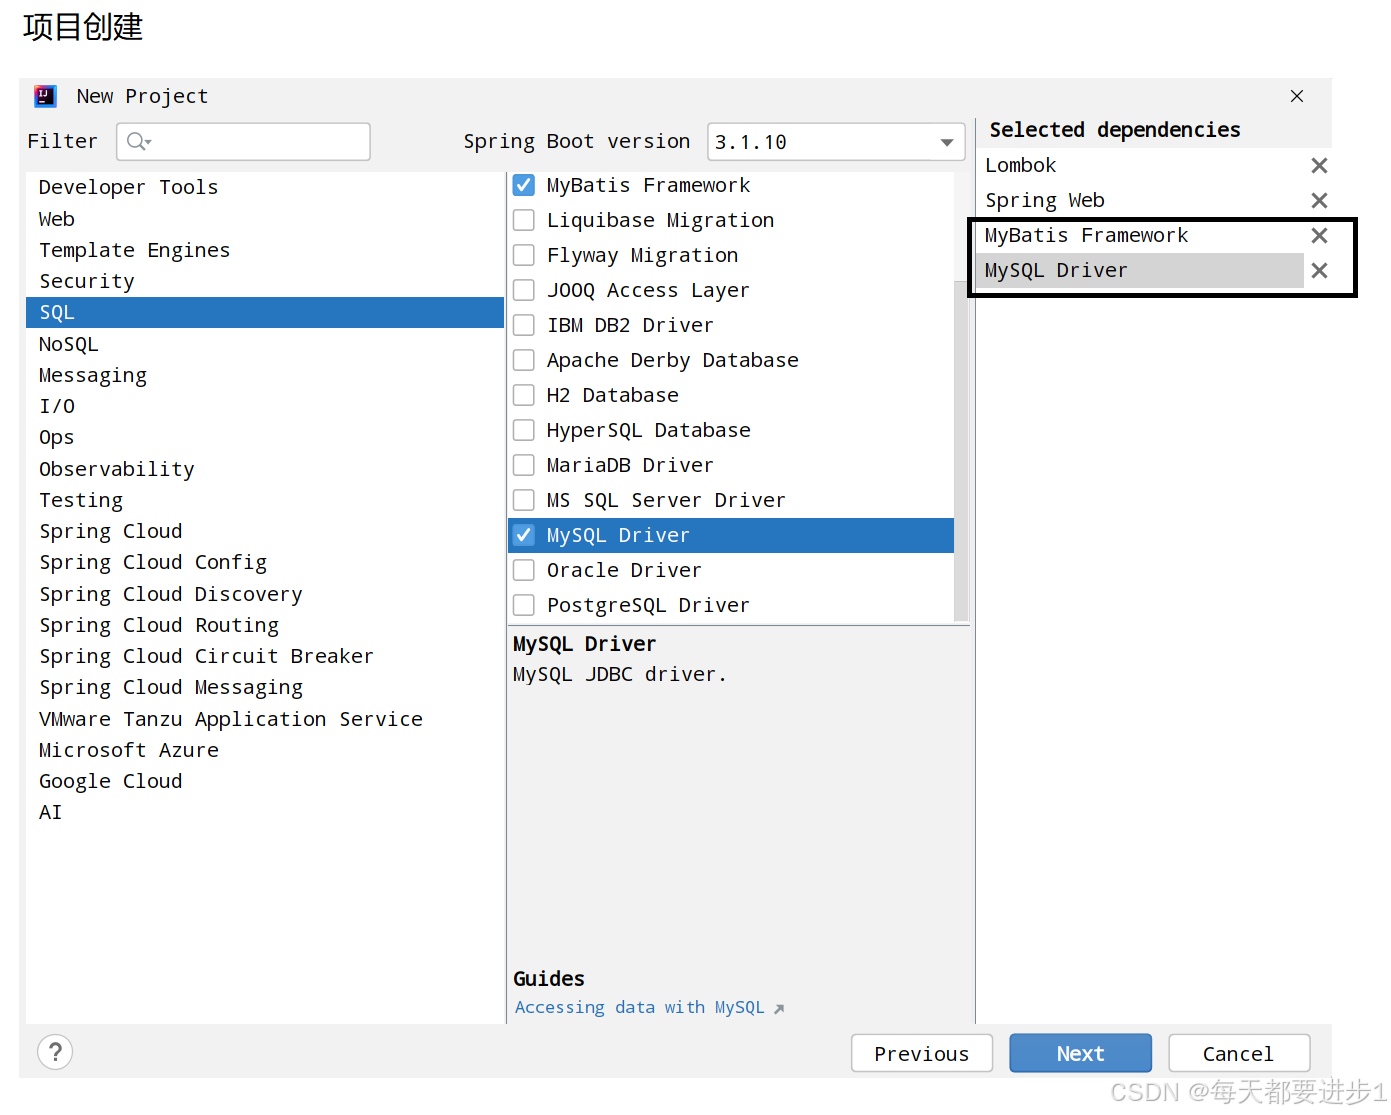Go back with Previous button
The image size is (1391, 1115).
point(922,1053)
